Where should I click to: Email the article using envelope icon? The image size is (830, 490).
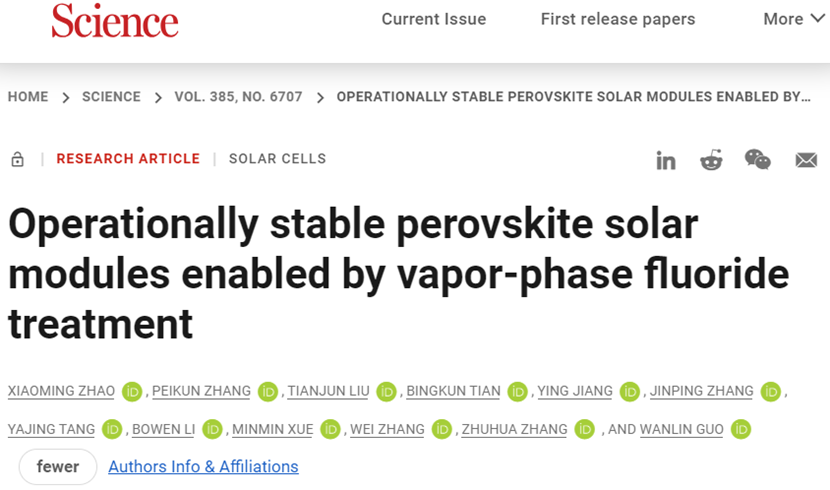click(x=806, y=160)
